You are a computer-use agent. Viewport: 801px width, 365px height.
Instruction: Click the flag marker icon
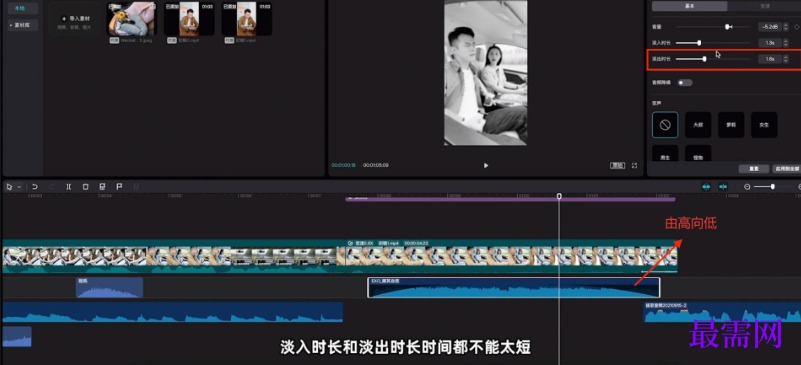pos(119,187)
